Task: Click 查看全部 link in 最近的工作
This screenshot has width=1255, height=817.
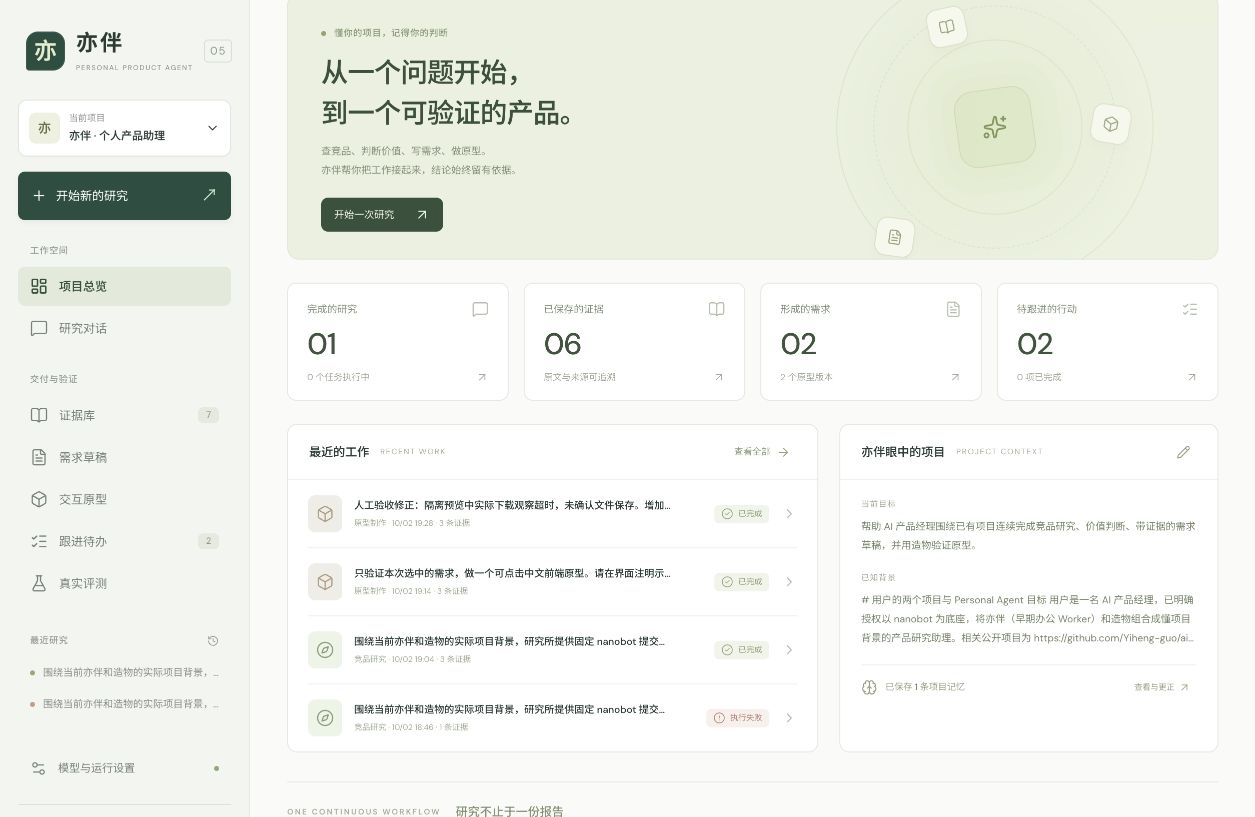Action: 762,452
